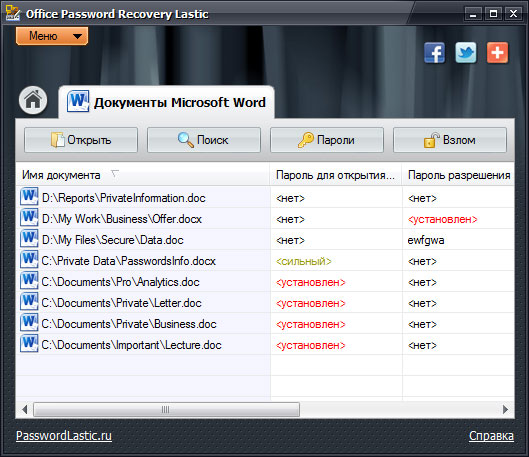Click the Facebook share icon
Image resolution: width=529 pixels, height=457 pixels.
(x=435, y=53)
